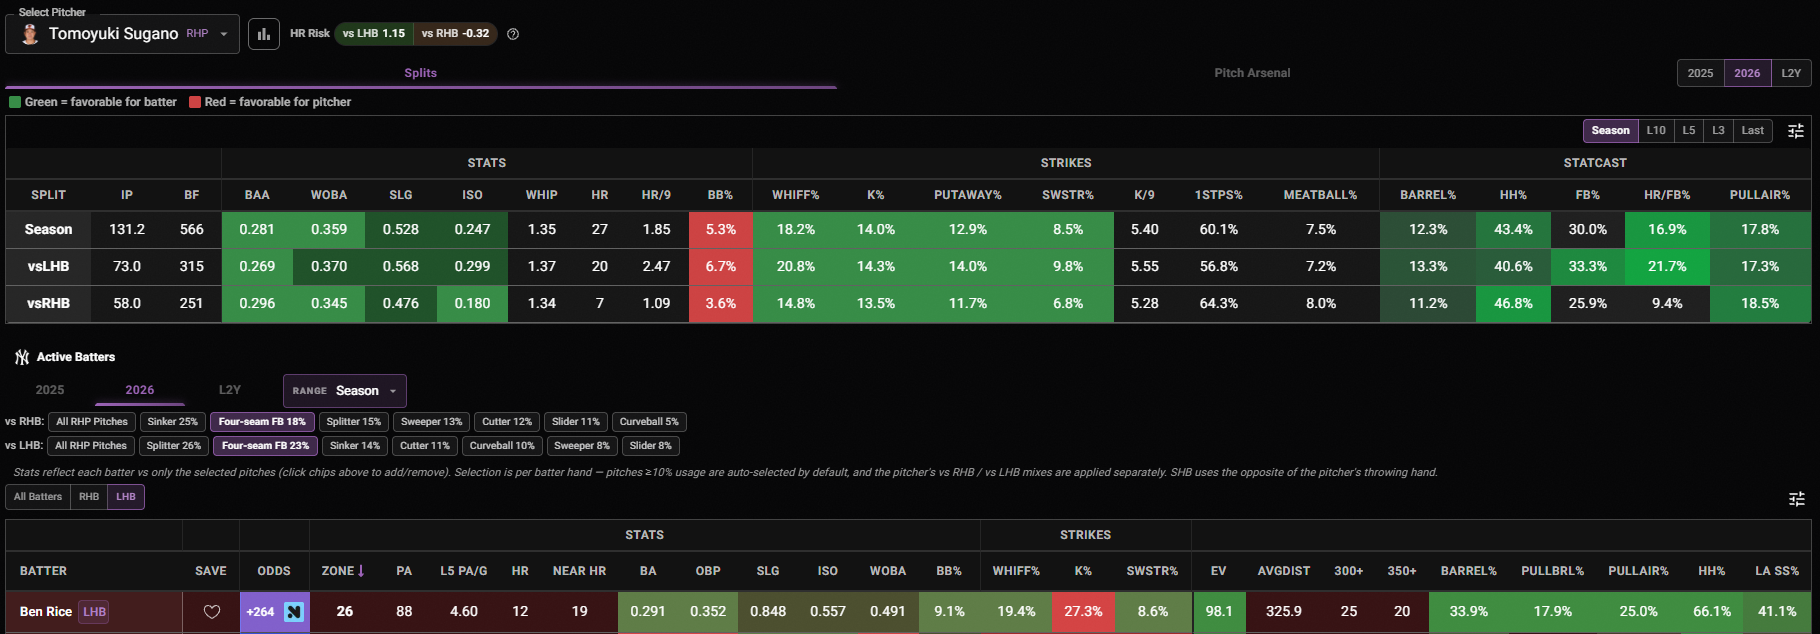Sort batters table by PULLBRL% header
The width and height of the screenshot is (1820, 634).
[x=1552, y=571]
